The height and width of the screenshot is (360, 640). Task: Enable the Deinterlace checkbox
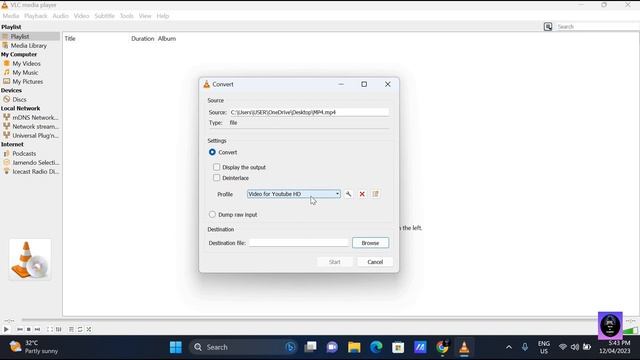pyautogui.click(x=217, y=178)
